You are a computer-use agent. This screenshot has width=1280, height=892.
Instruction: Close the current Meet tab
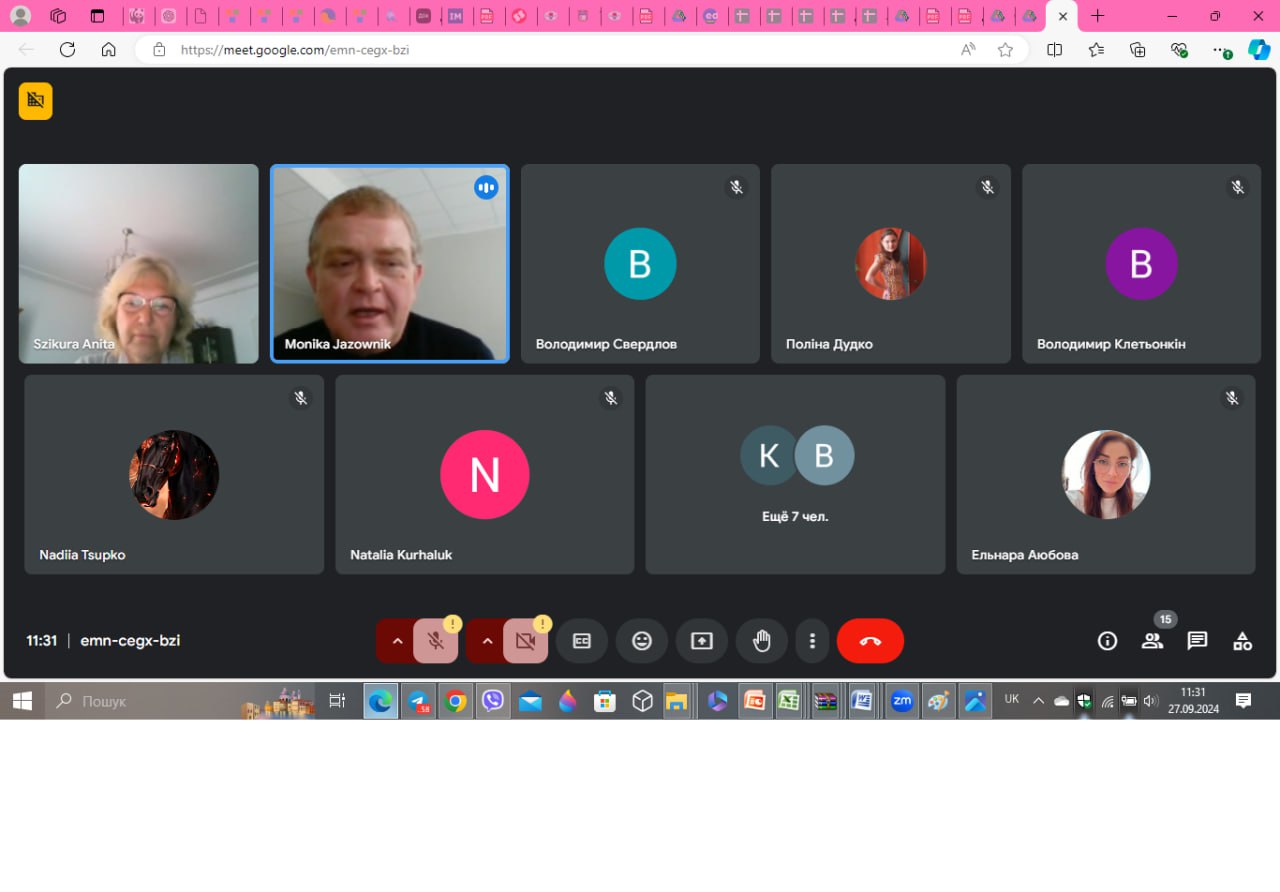(x=1062, y=16)
